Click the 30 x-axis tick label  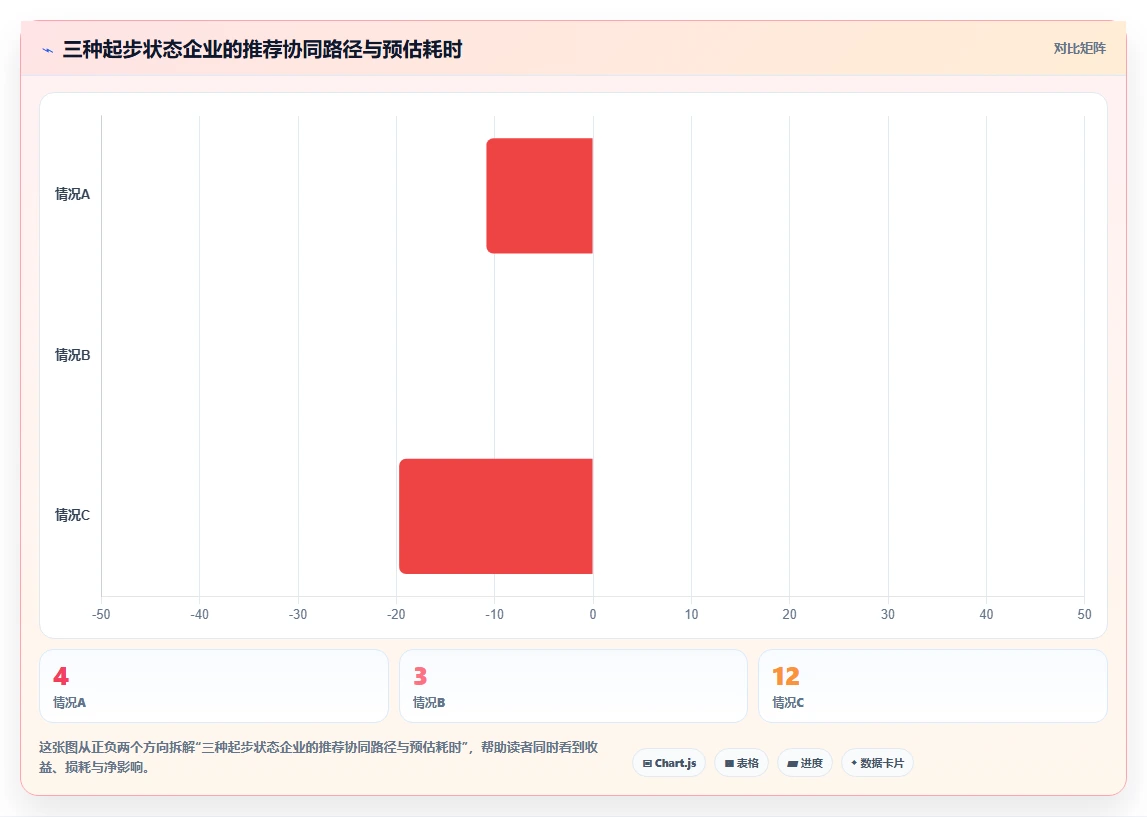click(887, 614)
